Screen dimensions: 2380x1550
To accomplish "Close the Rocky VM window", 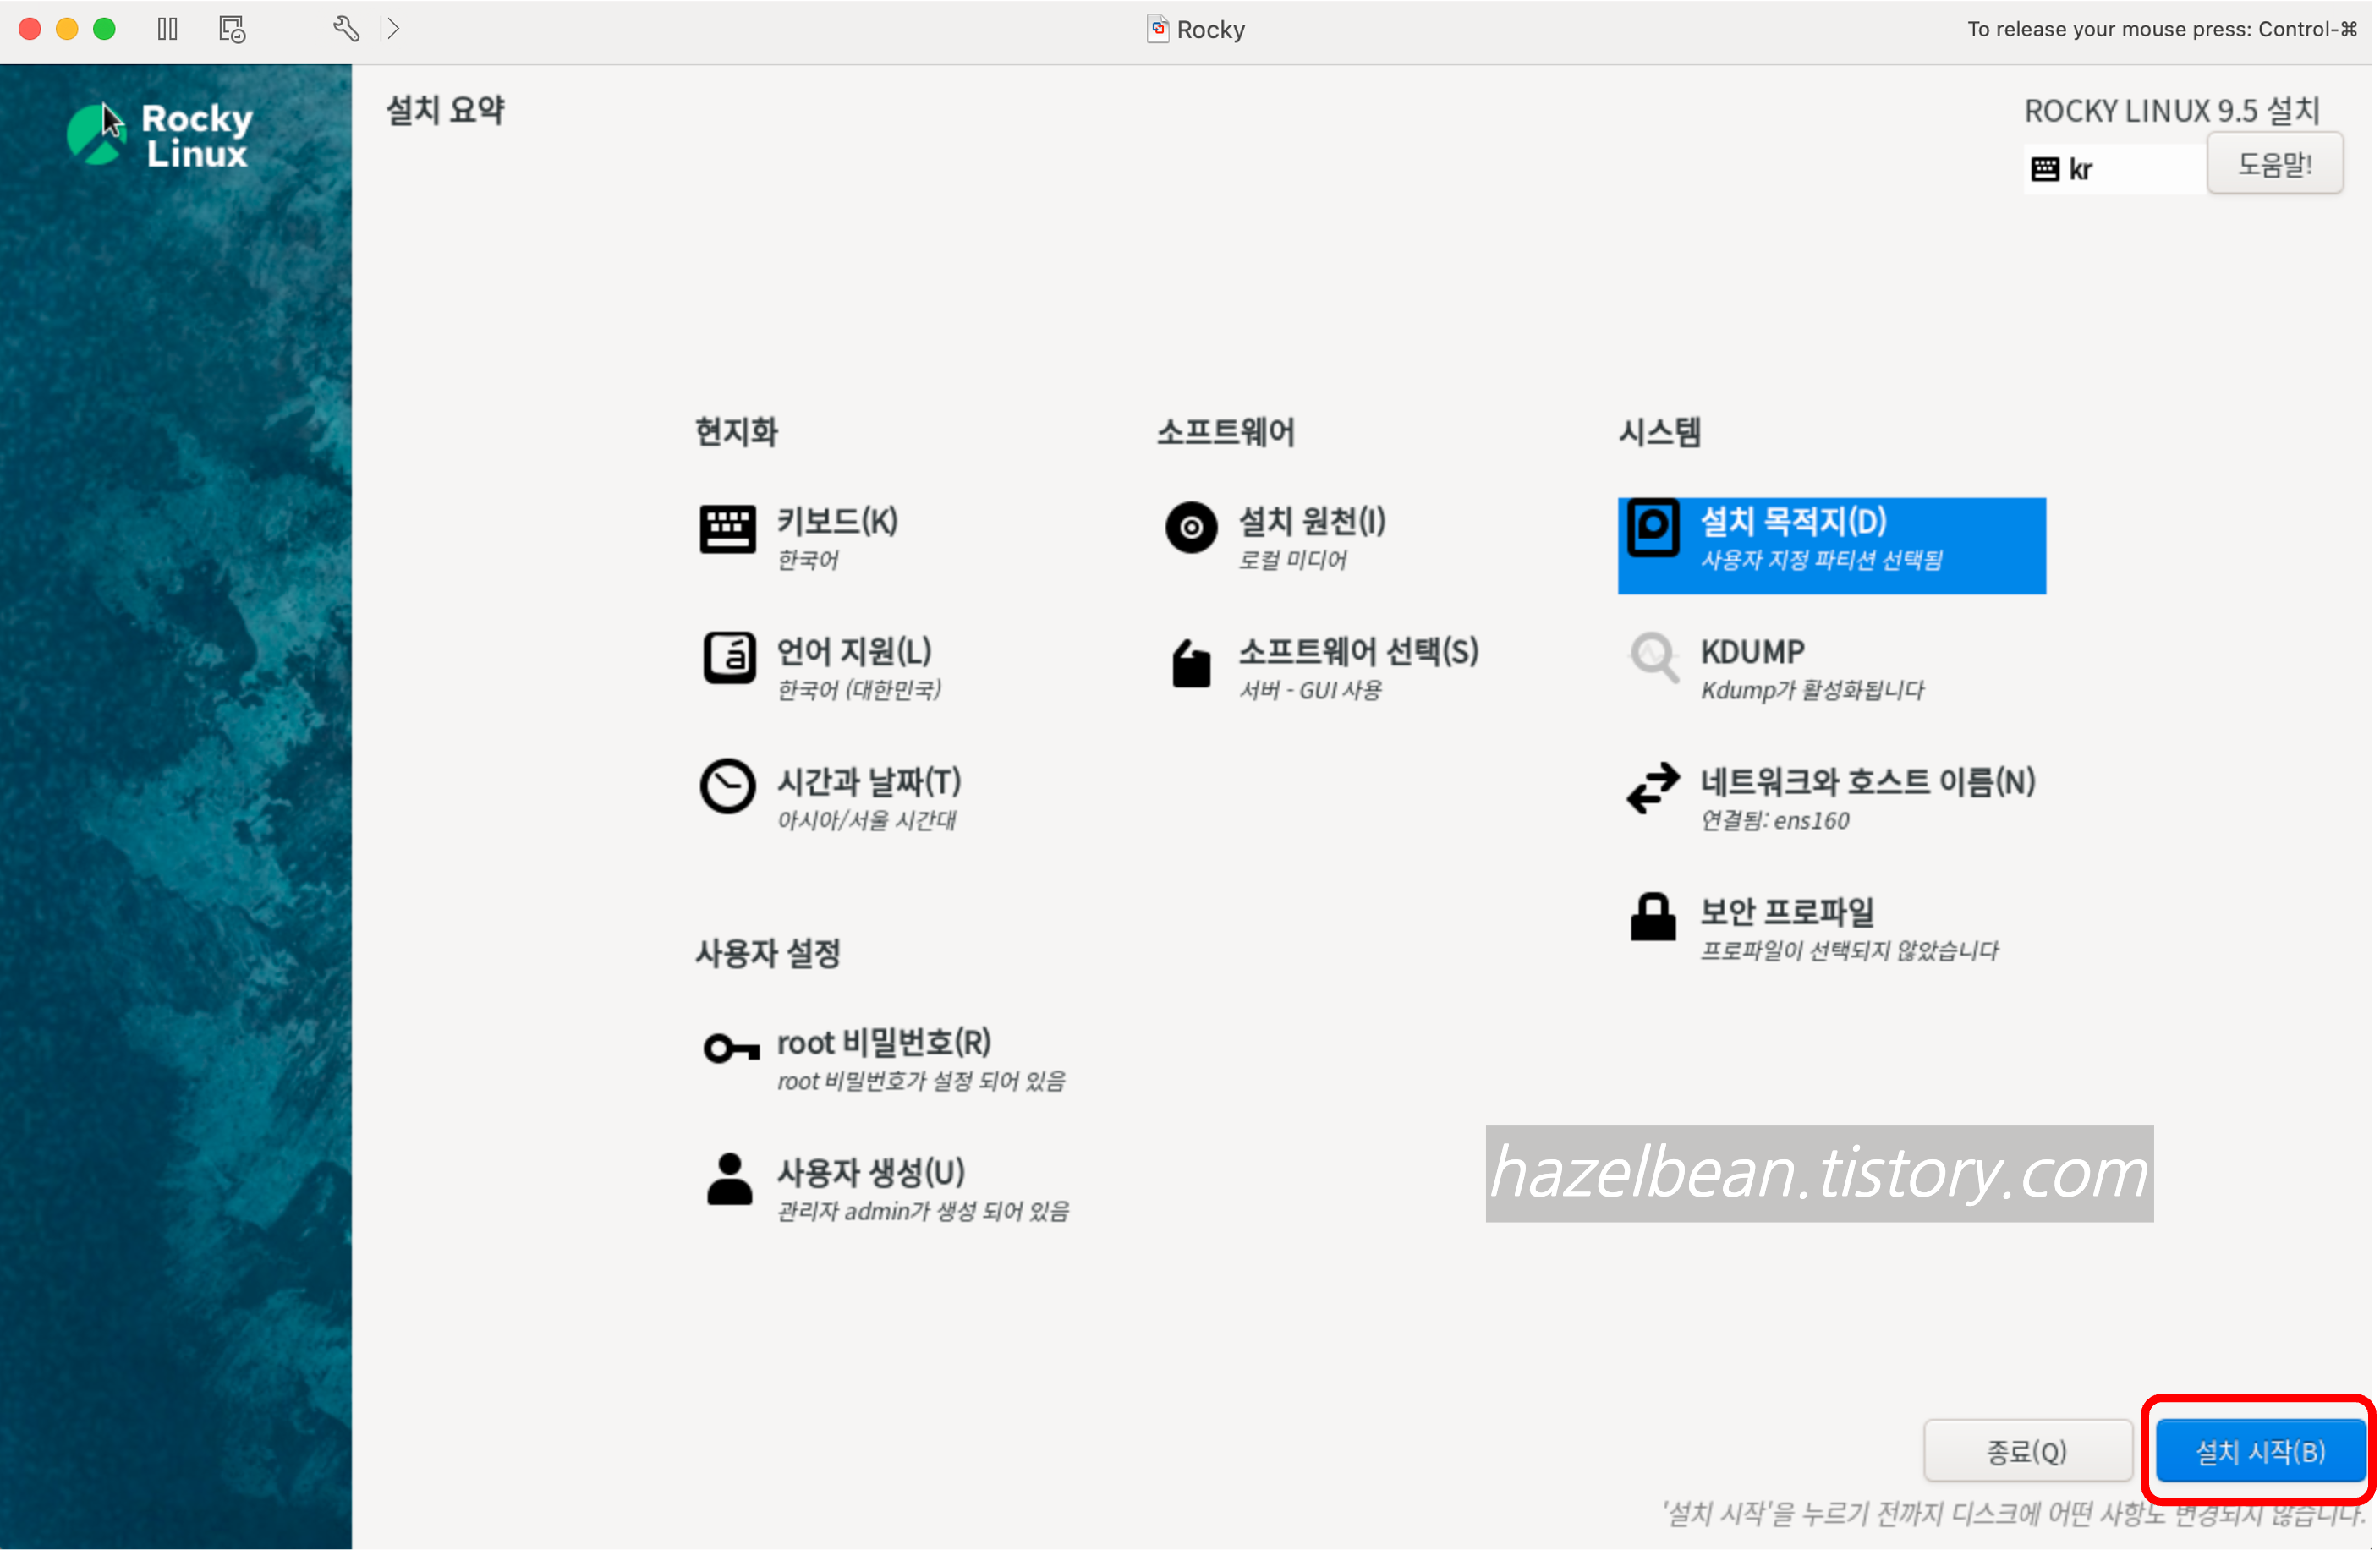I will 30,29.
